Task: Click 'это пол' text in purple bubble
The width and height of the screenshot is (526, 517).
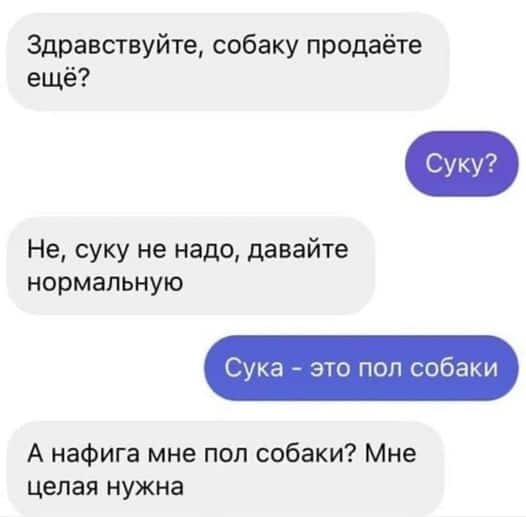Action: (357, 368)
